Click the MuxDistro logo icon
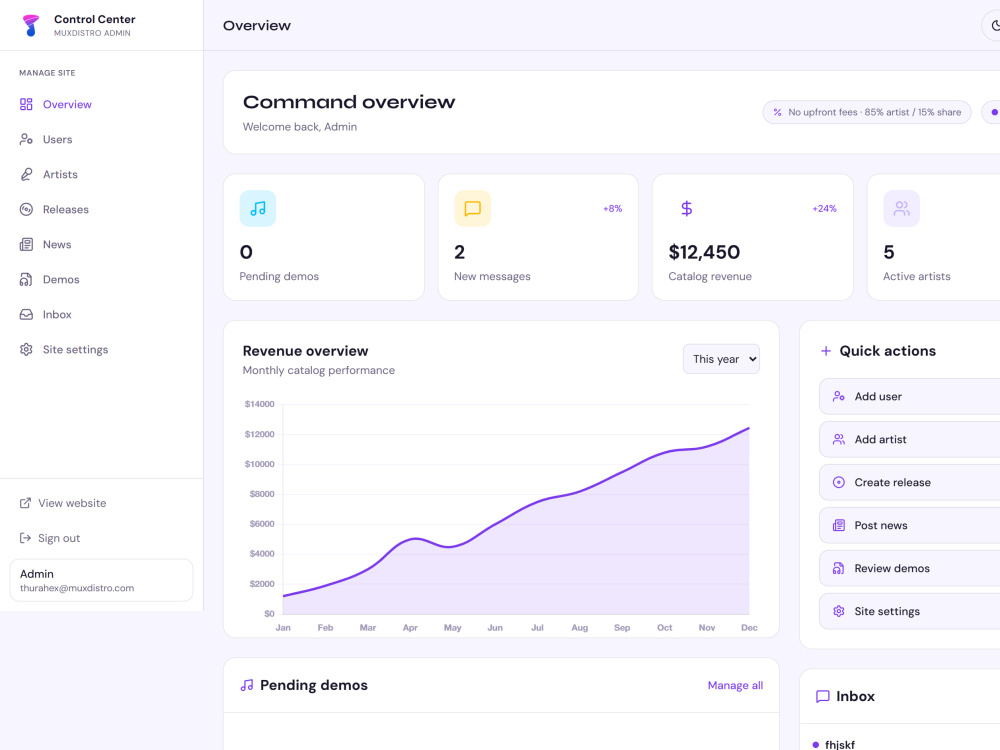This screenshot has width=1000, height=750. click(x=31, y=26)
